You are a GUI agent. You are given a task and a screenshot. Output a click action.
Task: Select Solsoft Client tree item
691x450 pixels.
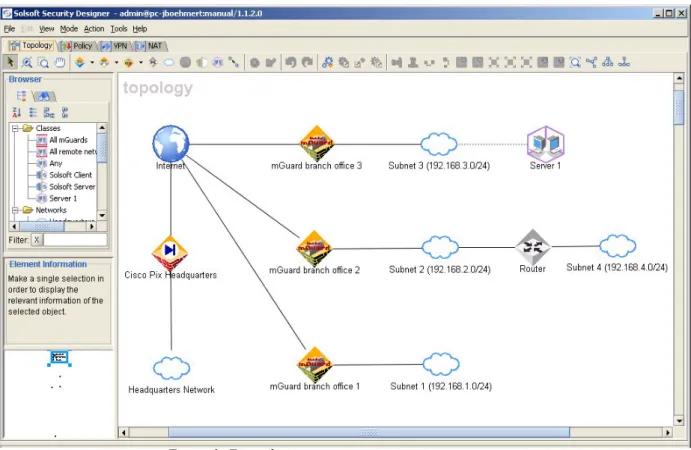coord(71,175)
